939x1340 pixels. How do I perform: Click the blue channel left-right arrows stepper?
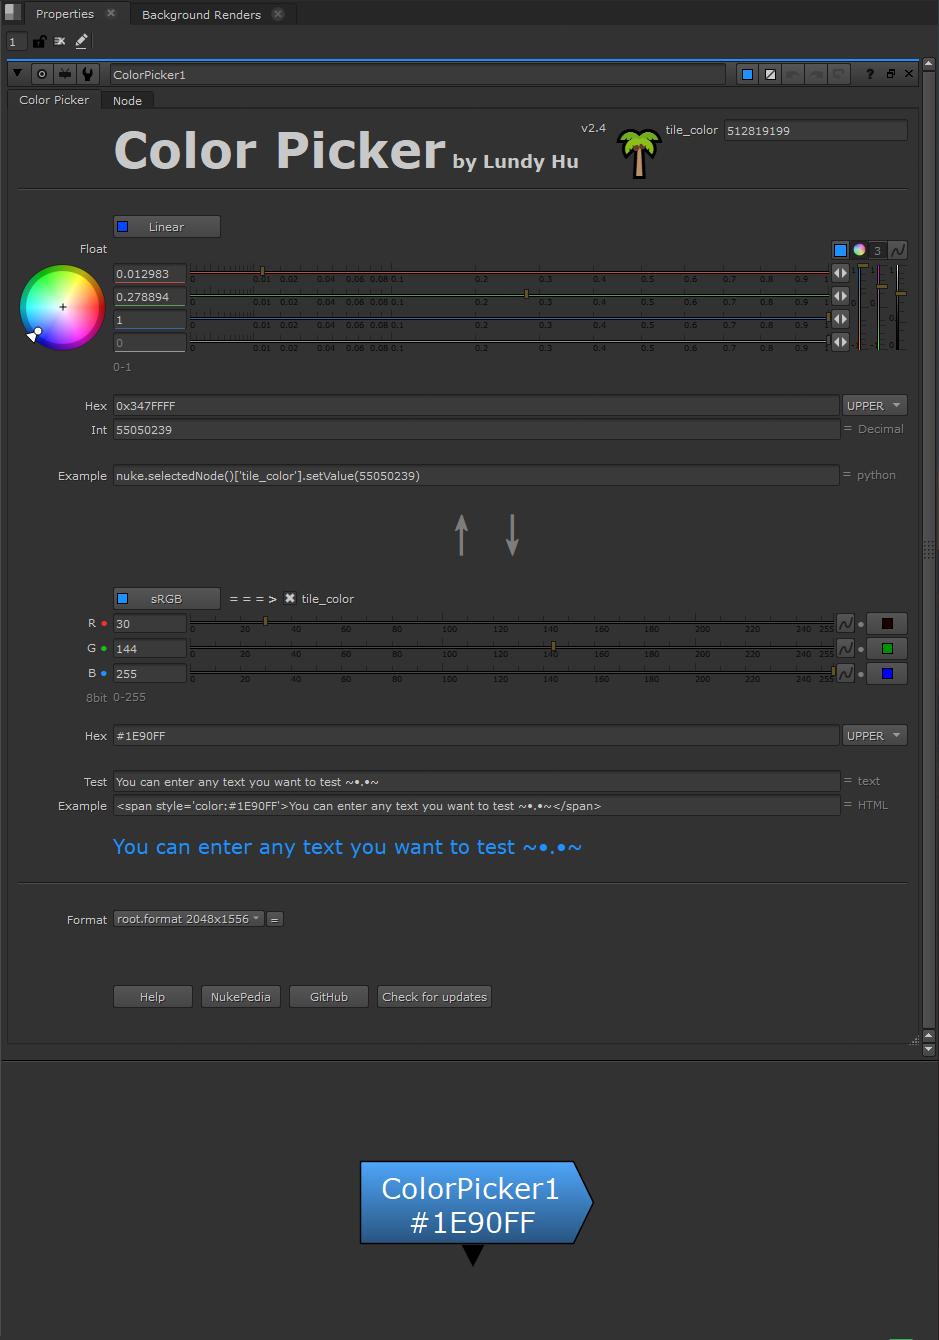click(841, 319)
